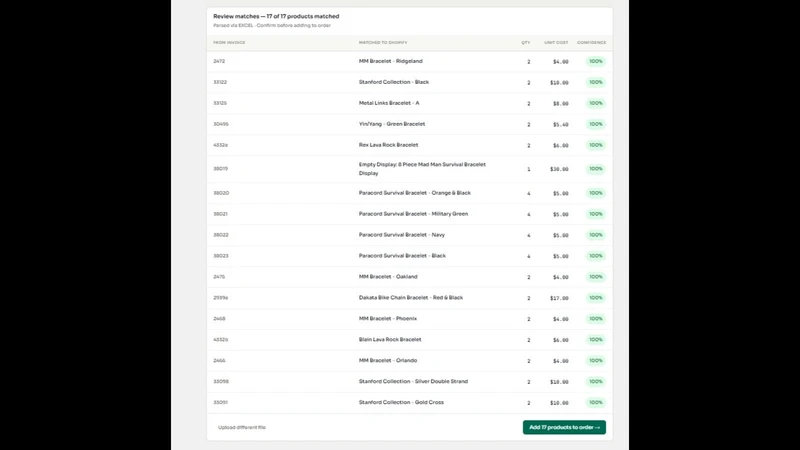Select Metal Links Bracelet - A product name
Viewport: 800px width, 450px height.
click(389, 103)
